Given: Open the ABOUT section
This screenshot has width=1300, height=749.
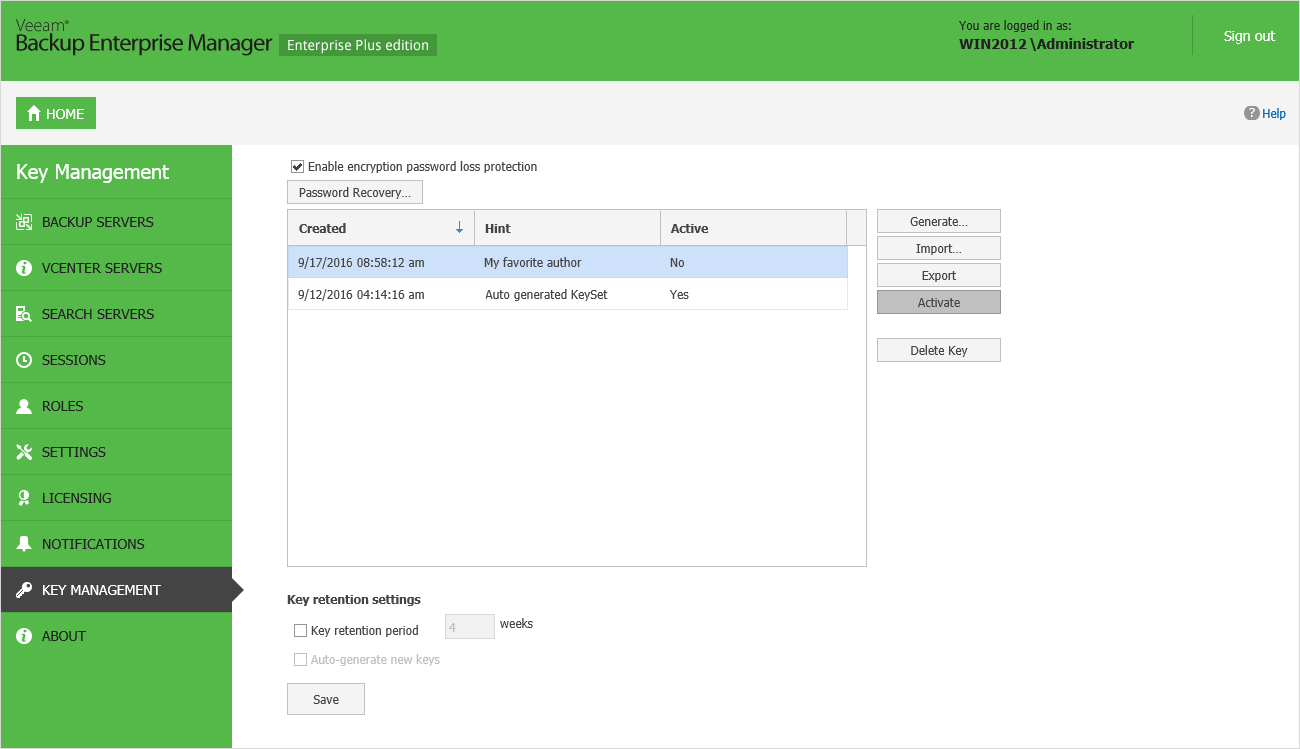Looking at the screenshot, I should click(x=116, y=636).
